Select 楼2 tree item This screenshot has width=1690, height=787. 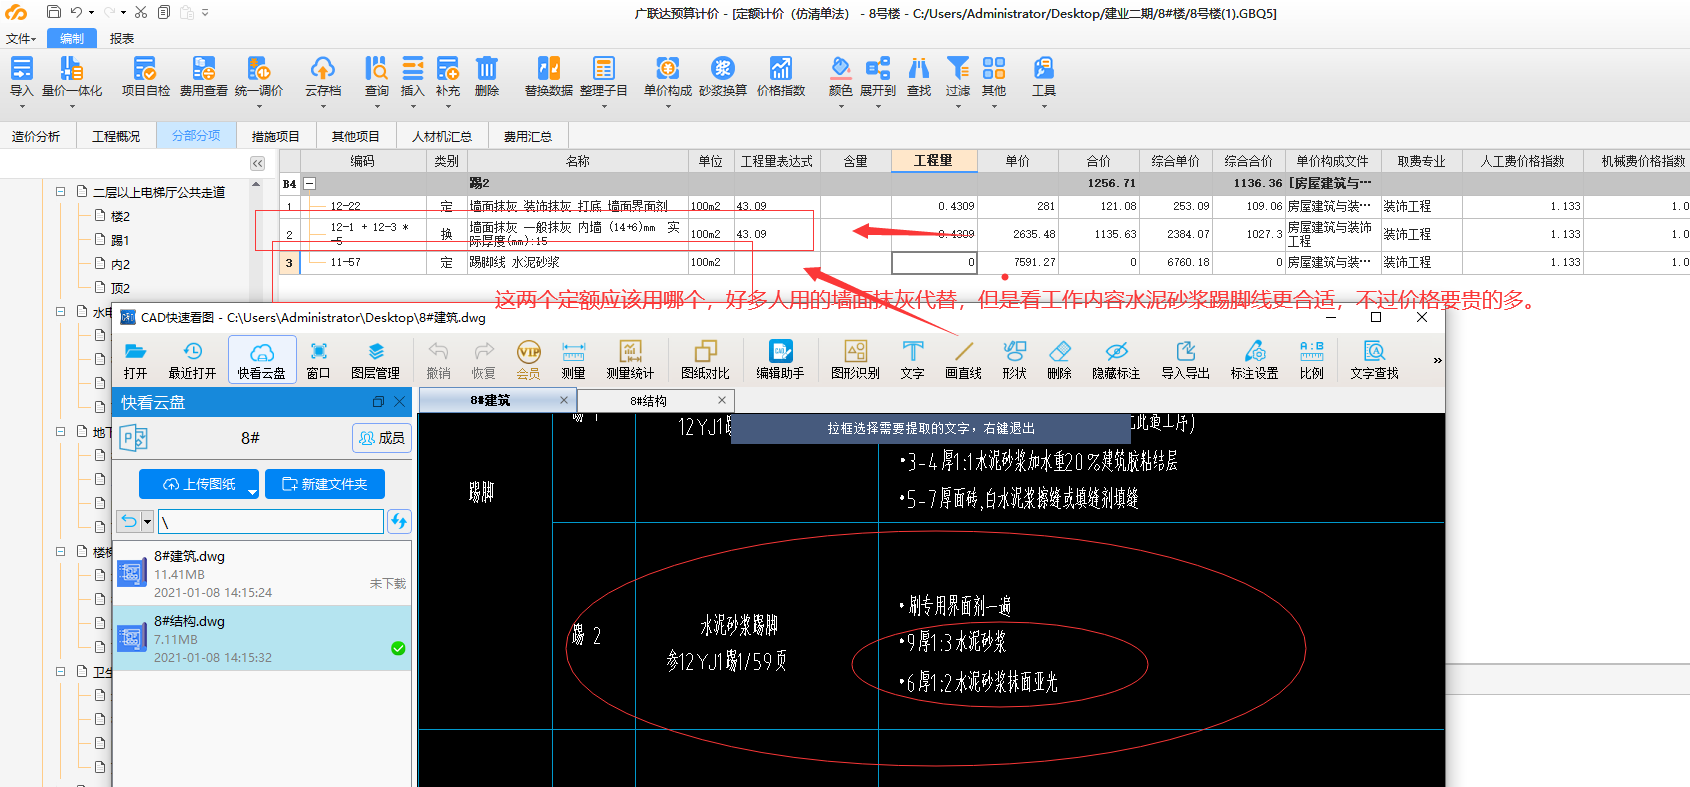coord(120,216)
